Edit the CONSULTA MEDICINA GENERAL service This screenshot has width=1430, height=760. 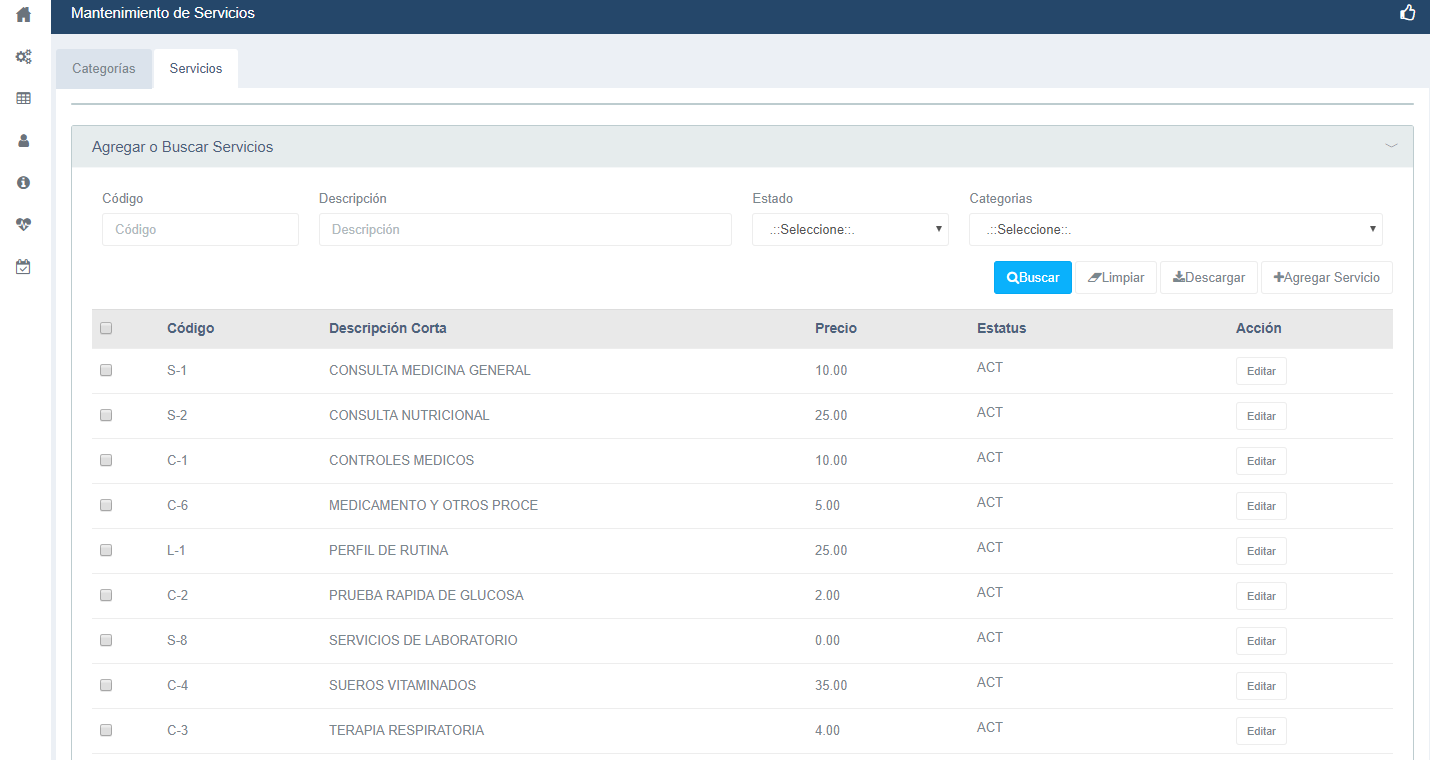pos(1261,371)
